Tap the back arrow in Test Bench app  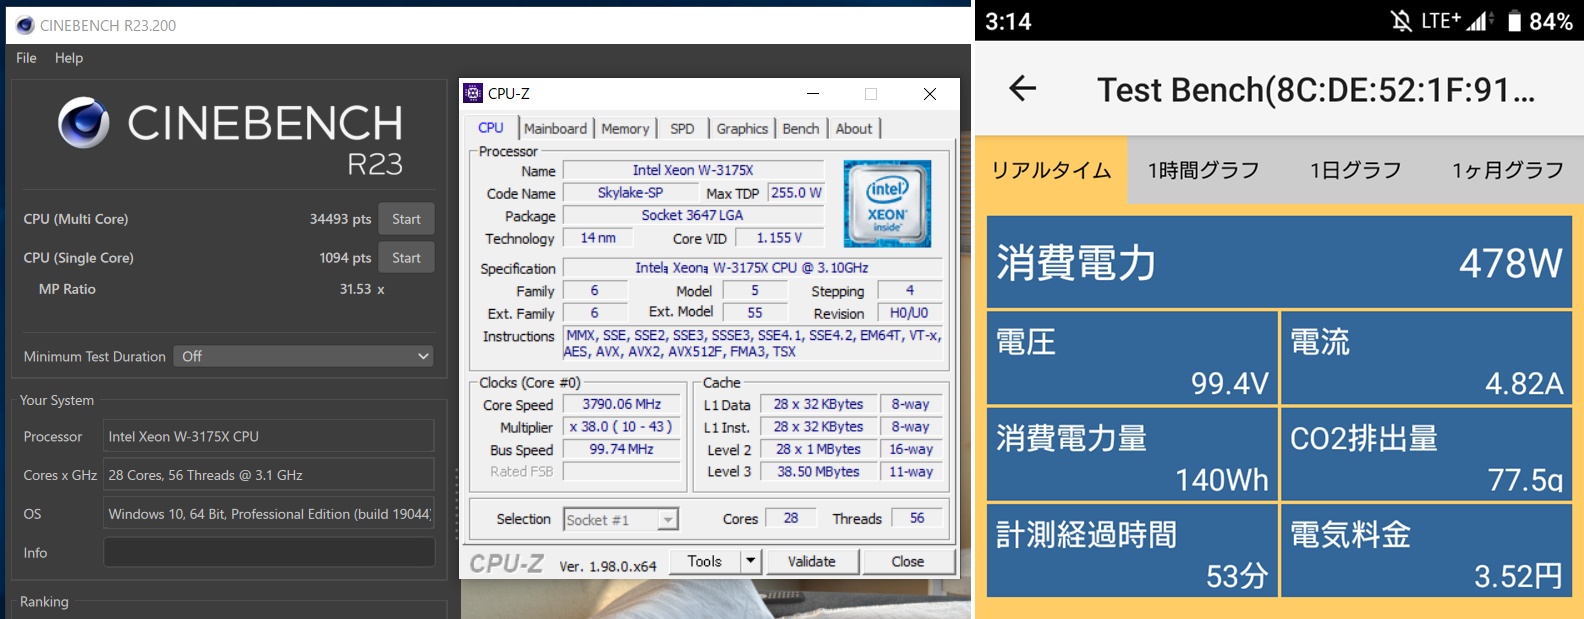pyautogui.click(x=1022, y=89)
